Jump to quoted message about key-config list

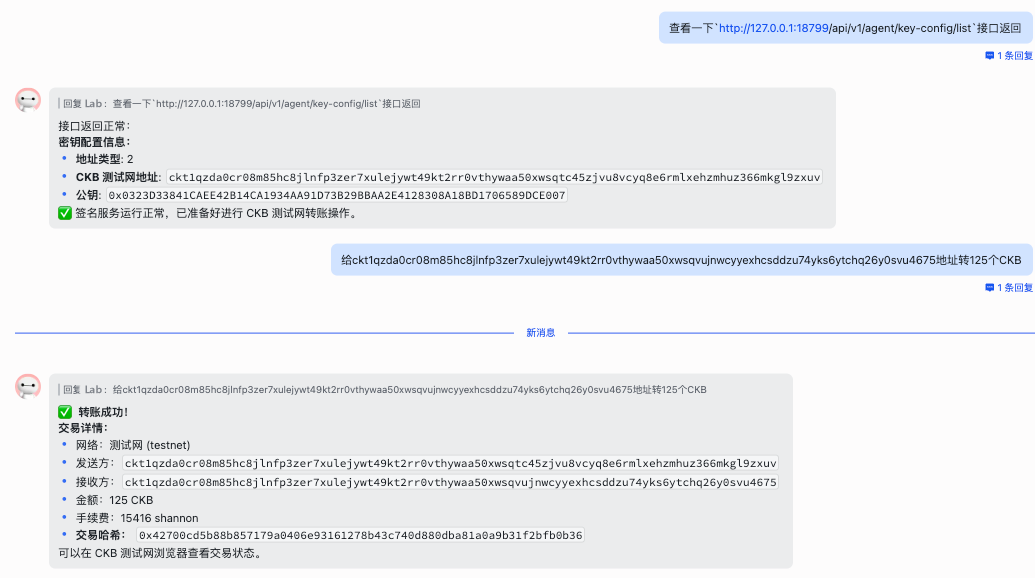click(x=240, y=103)
